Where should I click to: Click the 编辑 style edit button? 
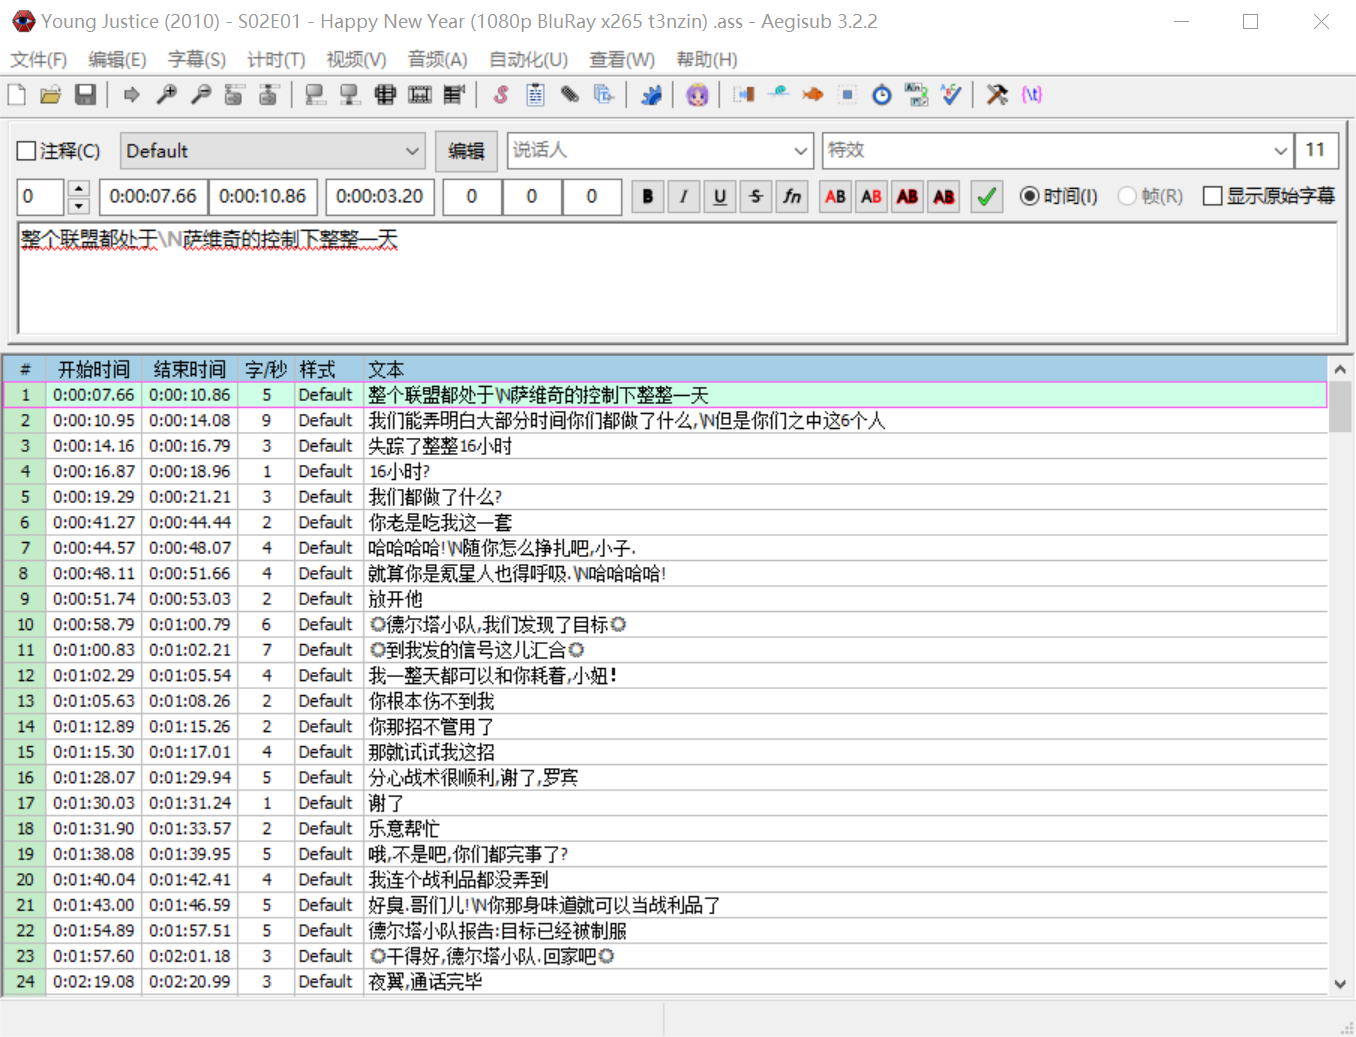(466, 151)
